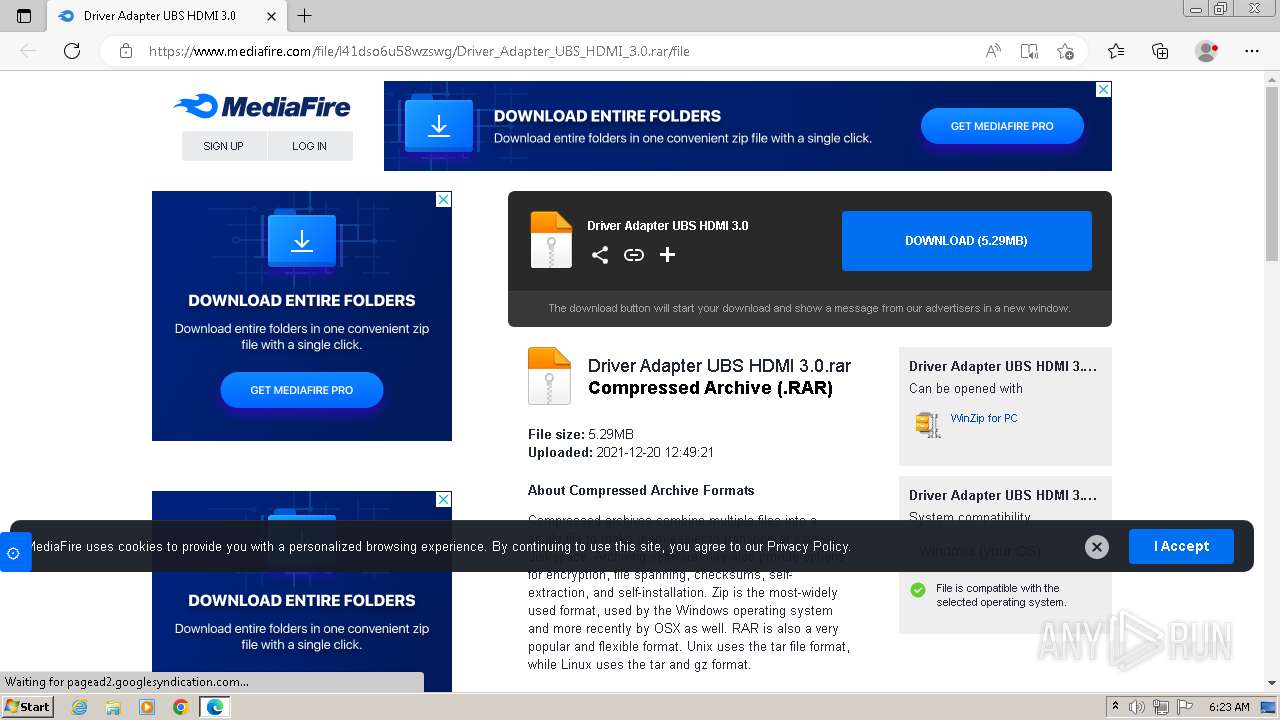Click GET MEDIAFIRE PRO in top banner
Screen dimensions: 1280x720
1002,126
